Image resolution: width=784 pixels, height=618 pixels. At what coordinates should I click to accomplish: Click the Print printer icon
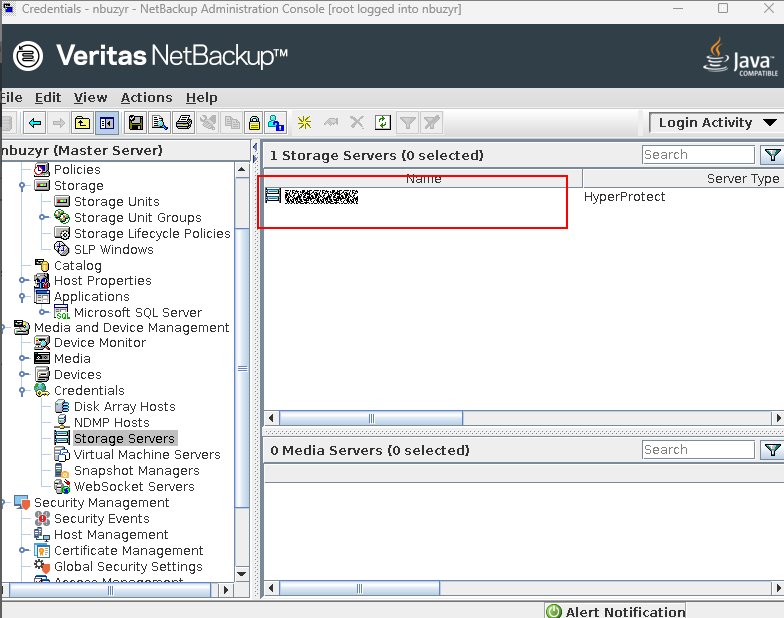184,122
